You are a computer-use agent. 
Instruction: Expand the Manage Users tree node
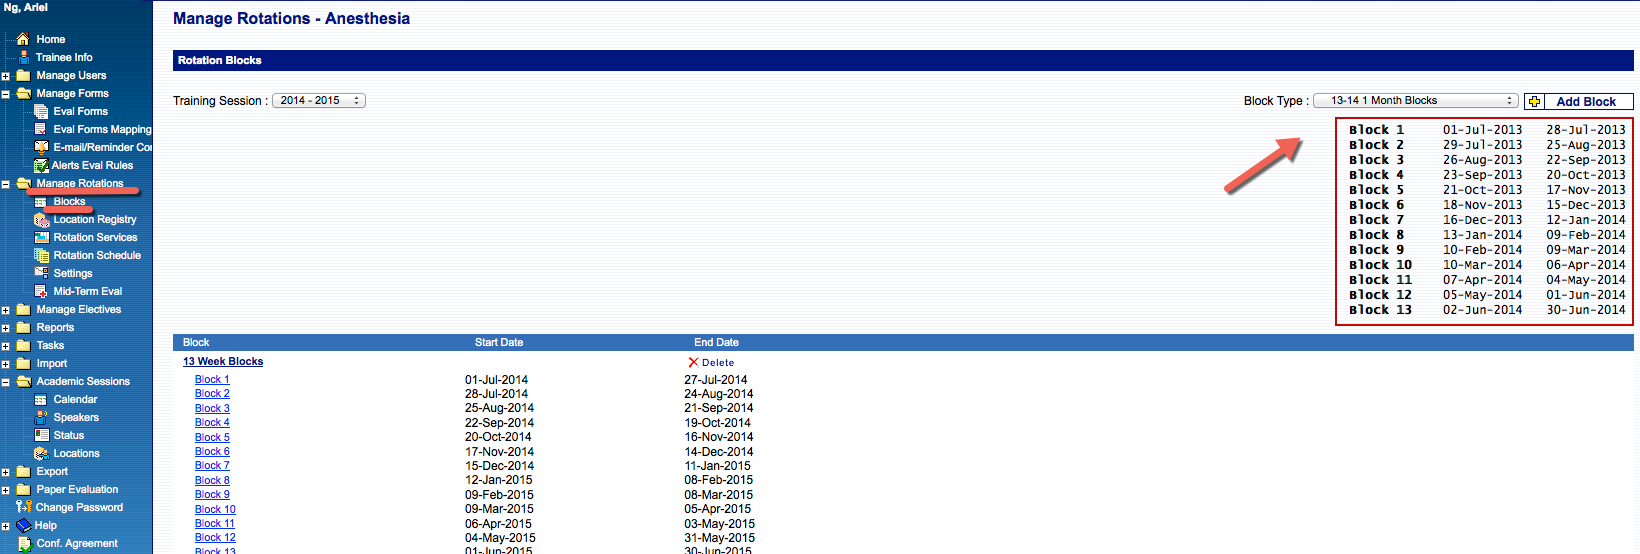[x=6, y=76]
